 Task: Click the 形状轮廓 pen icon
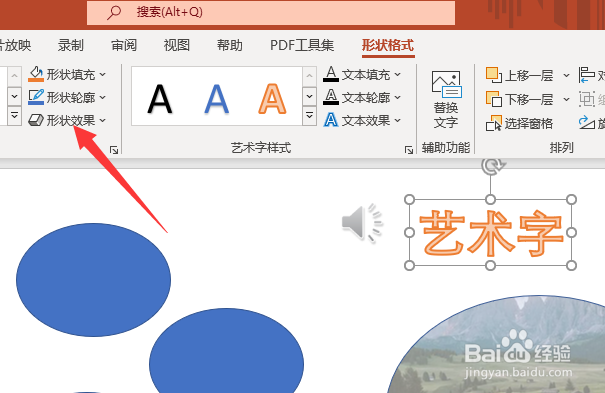click(36, 97)
